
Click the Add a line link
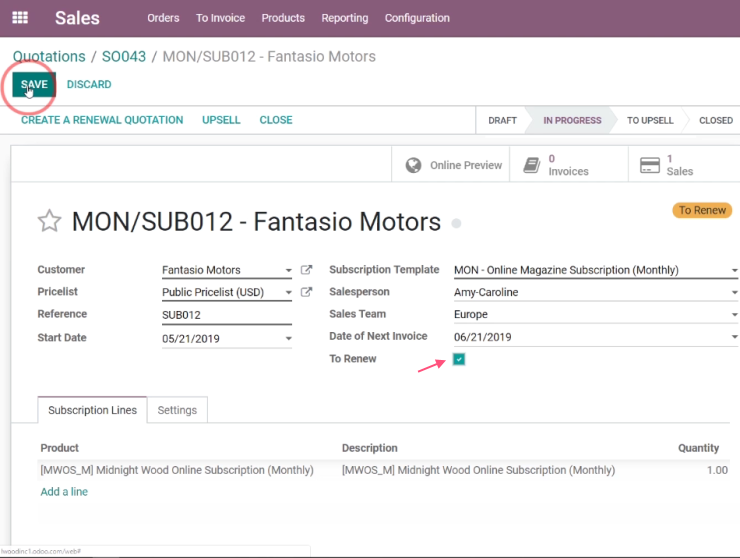[64, 492]
